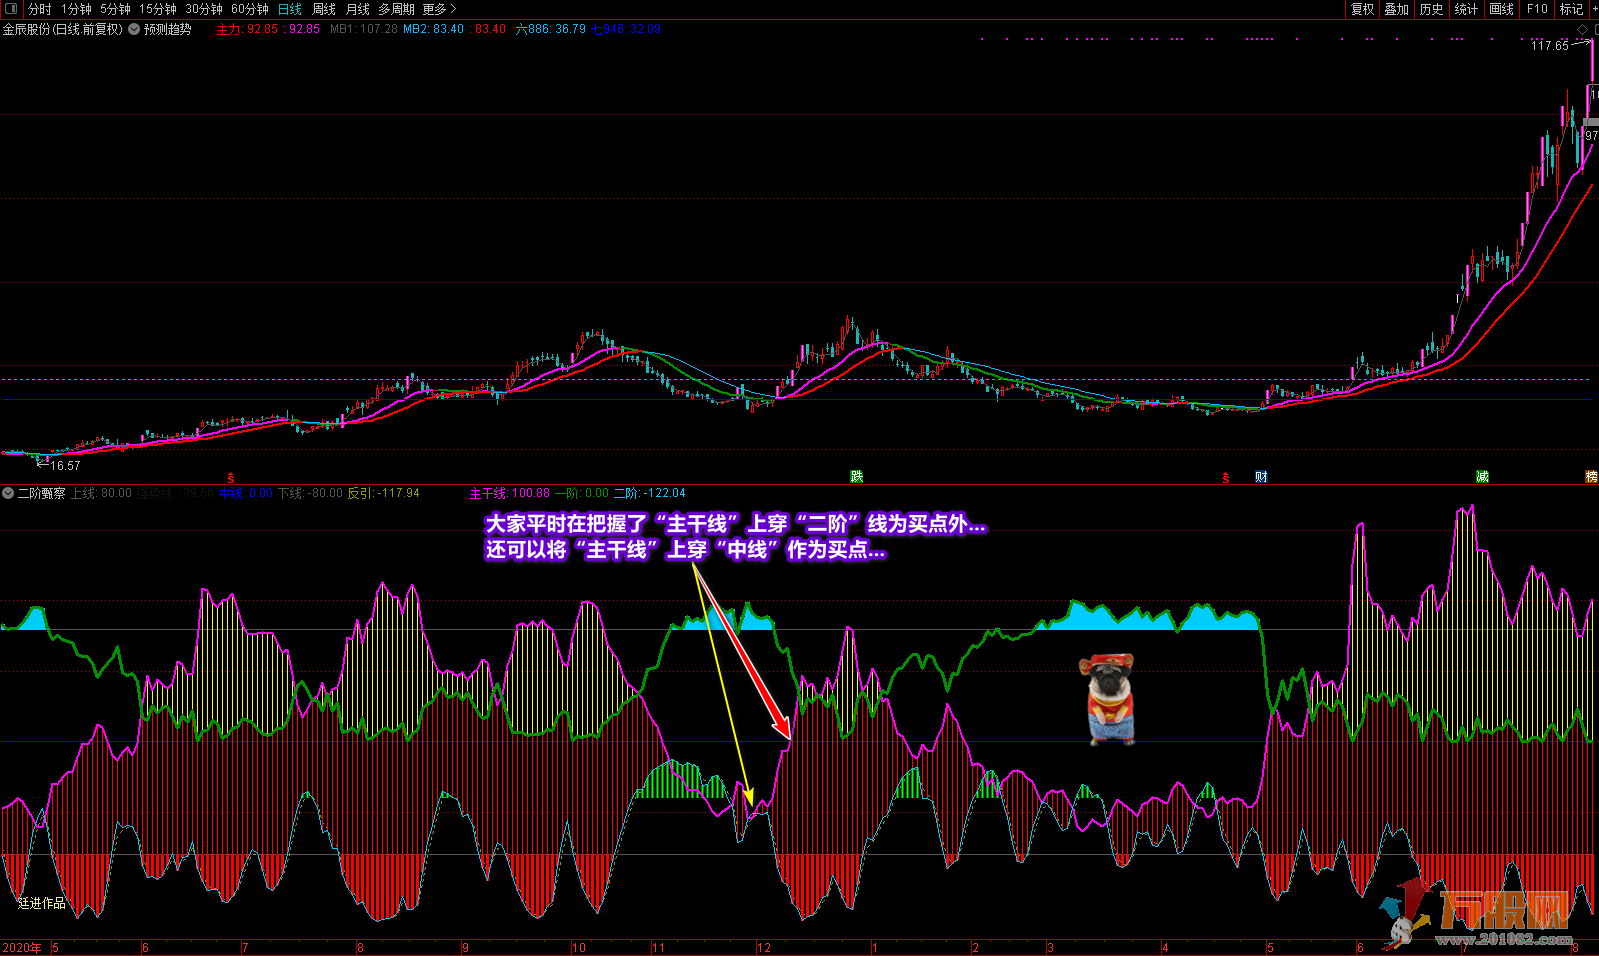Expand the 更多 periods dropdown

pyautogui.click(x=439, y=9)
